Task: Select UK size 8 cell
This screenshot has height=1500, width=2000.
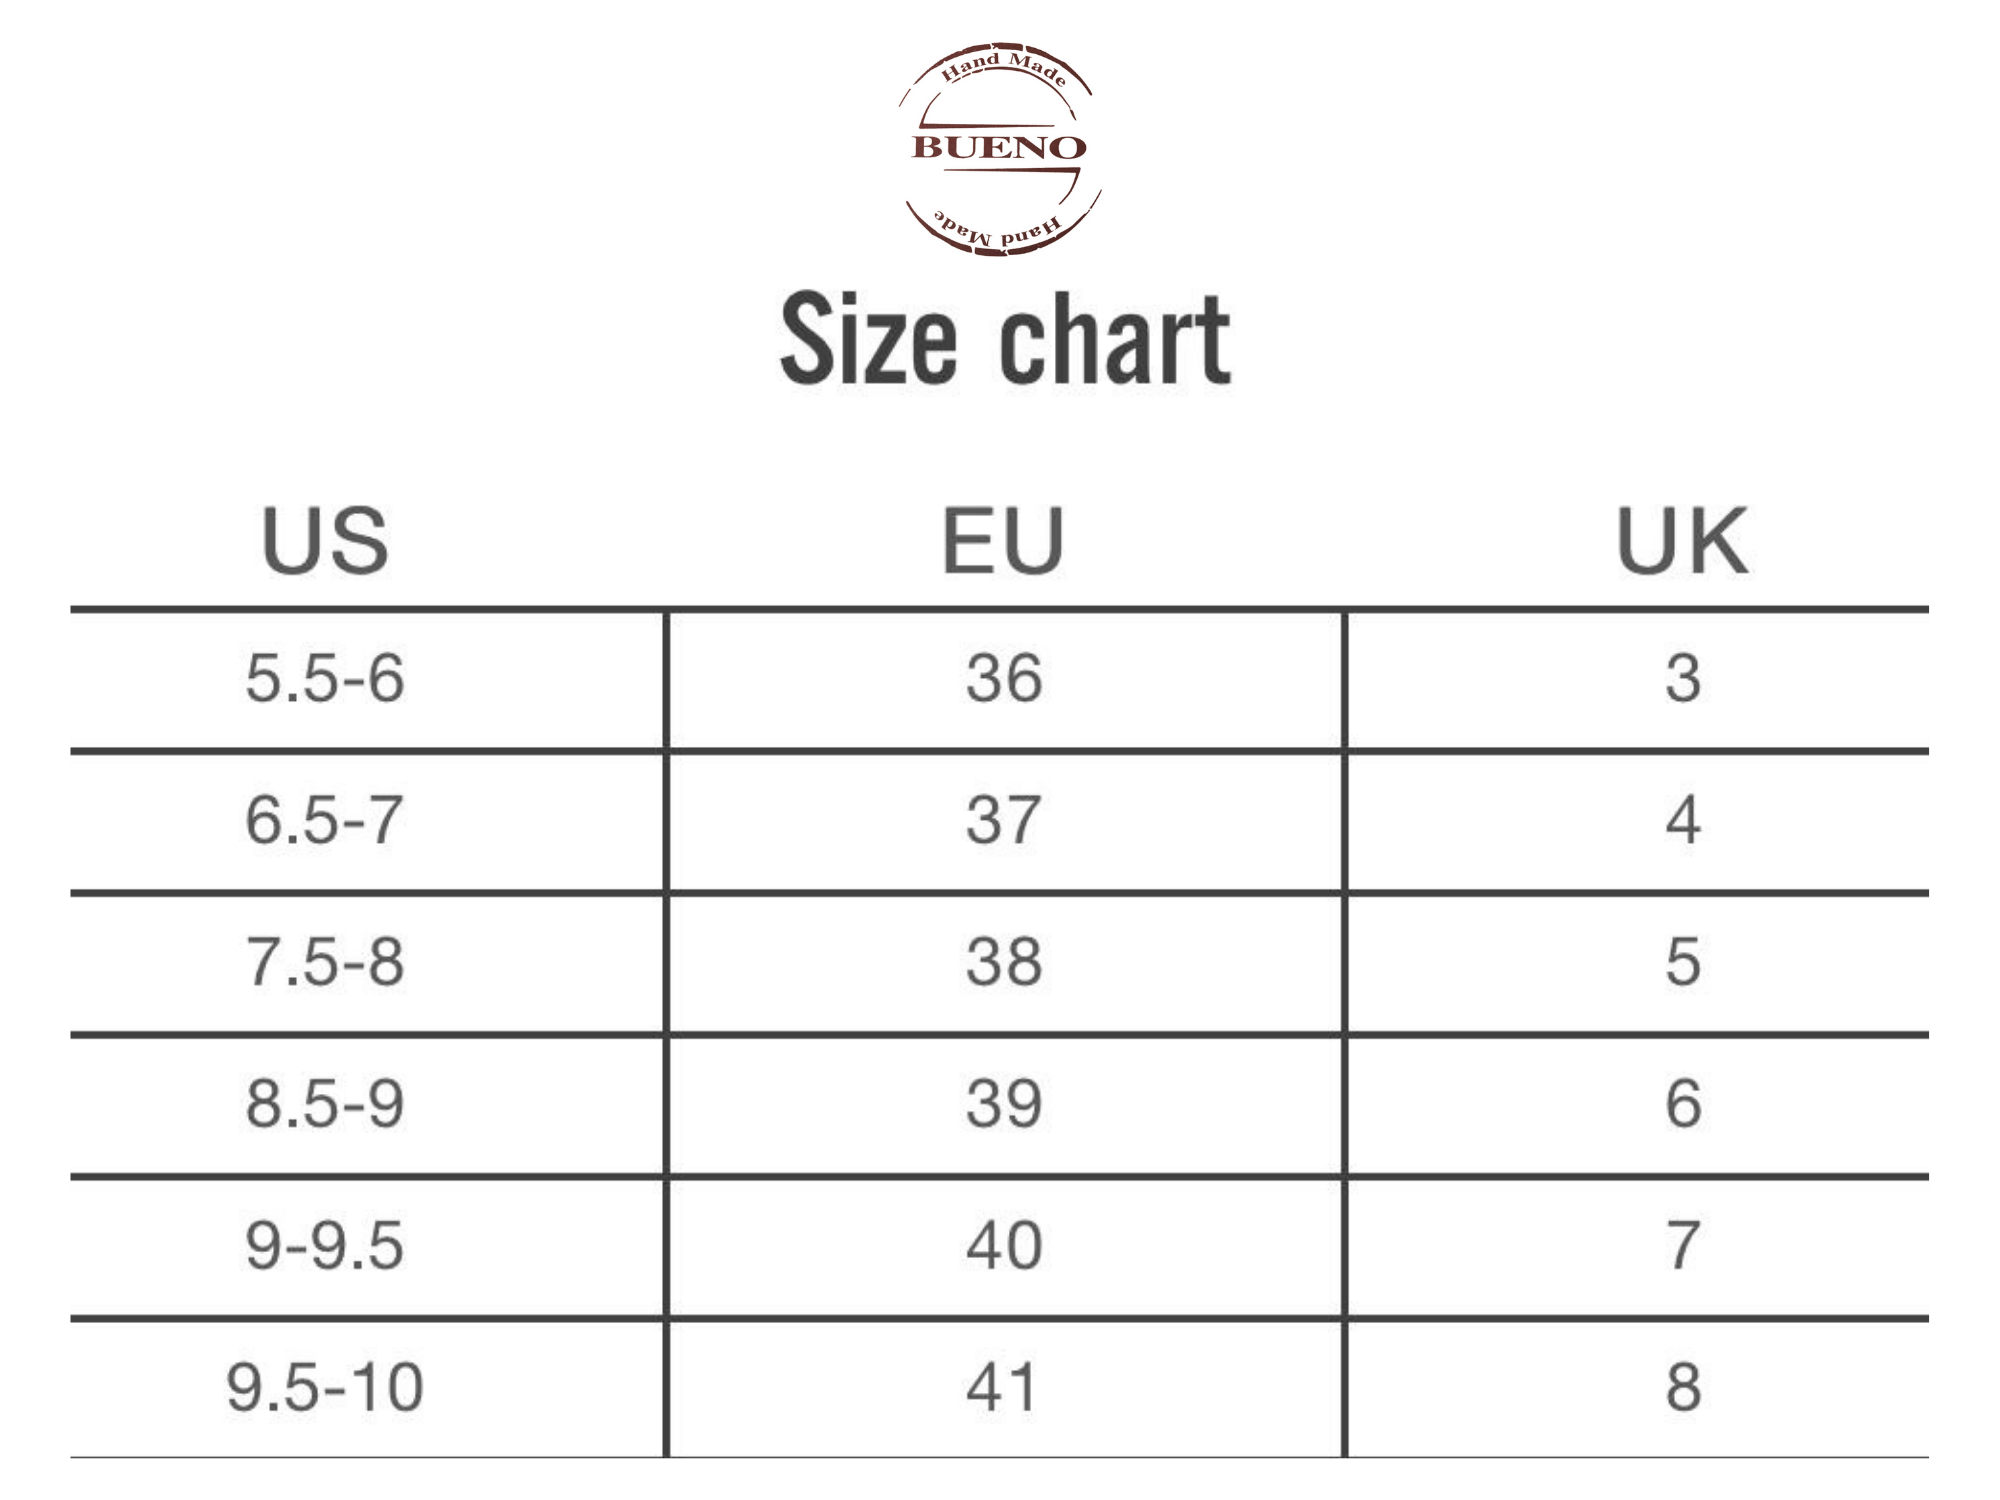Action: click(1638, 1389)
